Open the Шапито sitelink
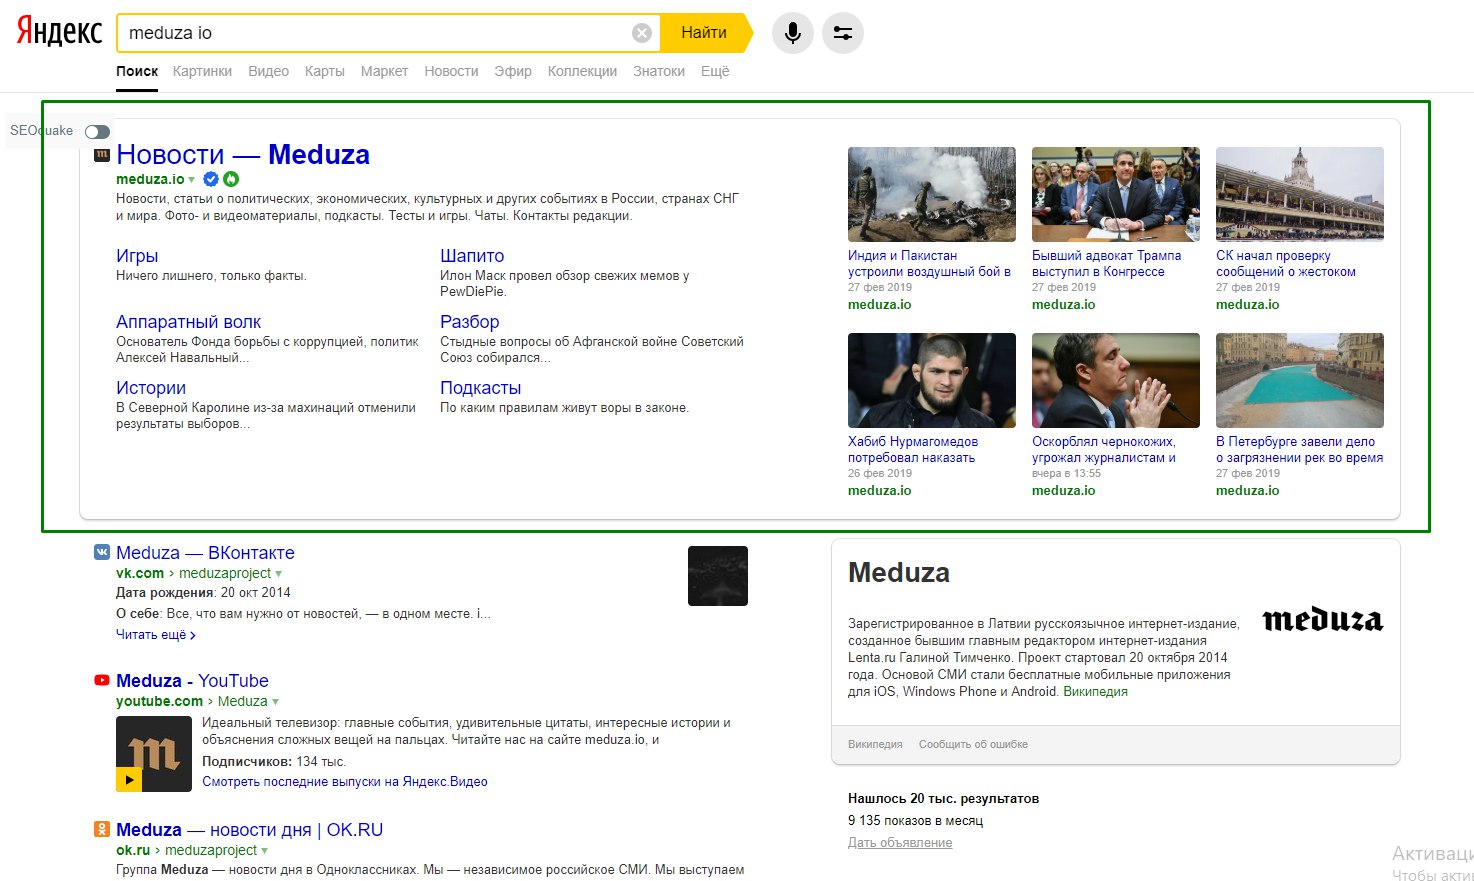This screenshot has width=1474, height=881. coord(472,256)
